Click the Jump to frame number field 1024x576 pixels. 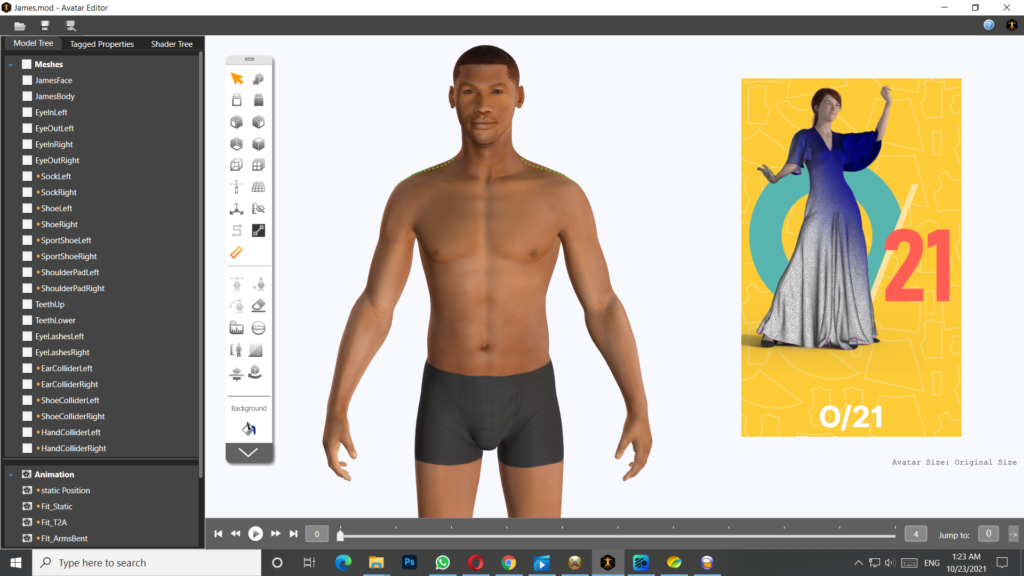point(988,534)
